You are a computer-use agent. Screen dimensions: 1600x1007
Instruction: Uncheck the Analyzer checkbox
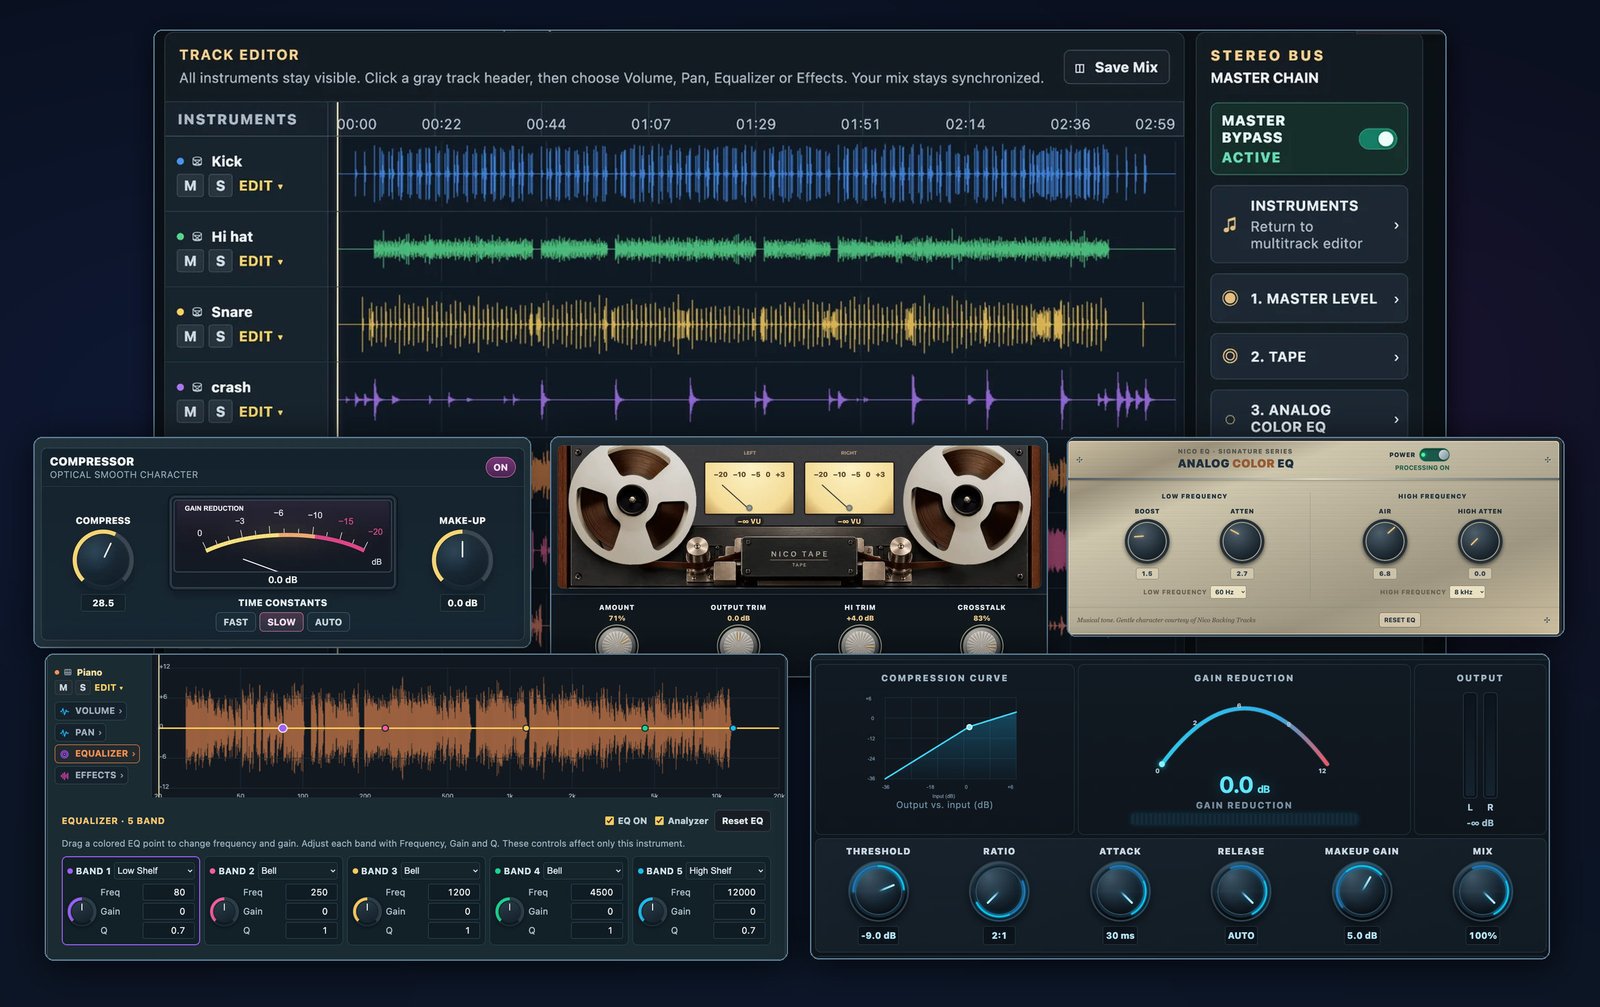click(659, 821)
